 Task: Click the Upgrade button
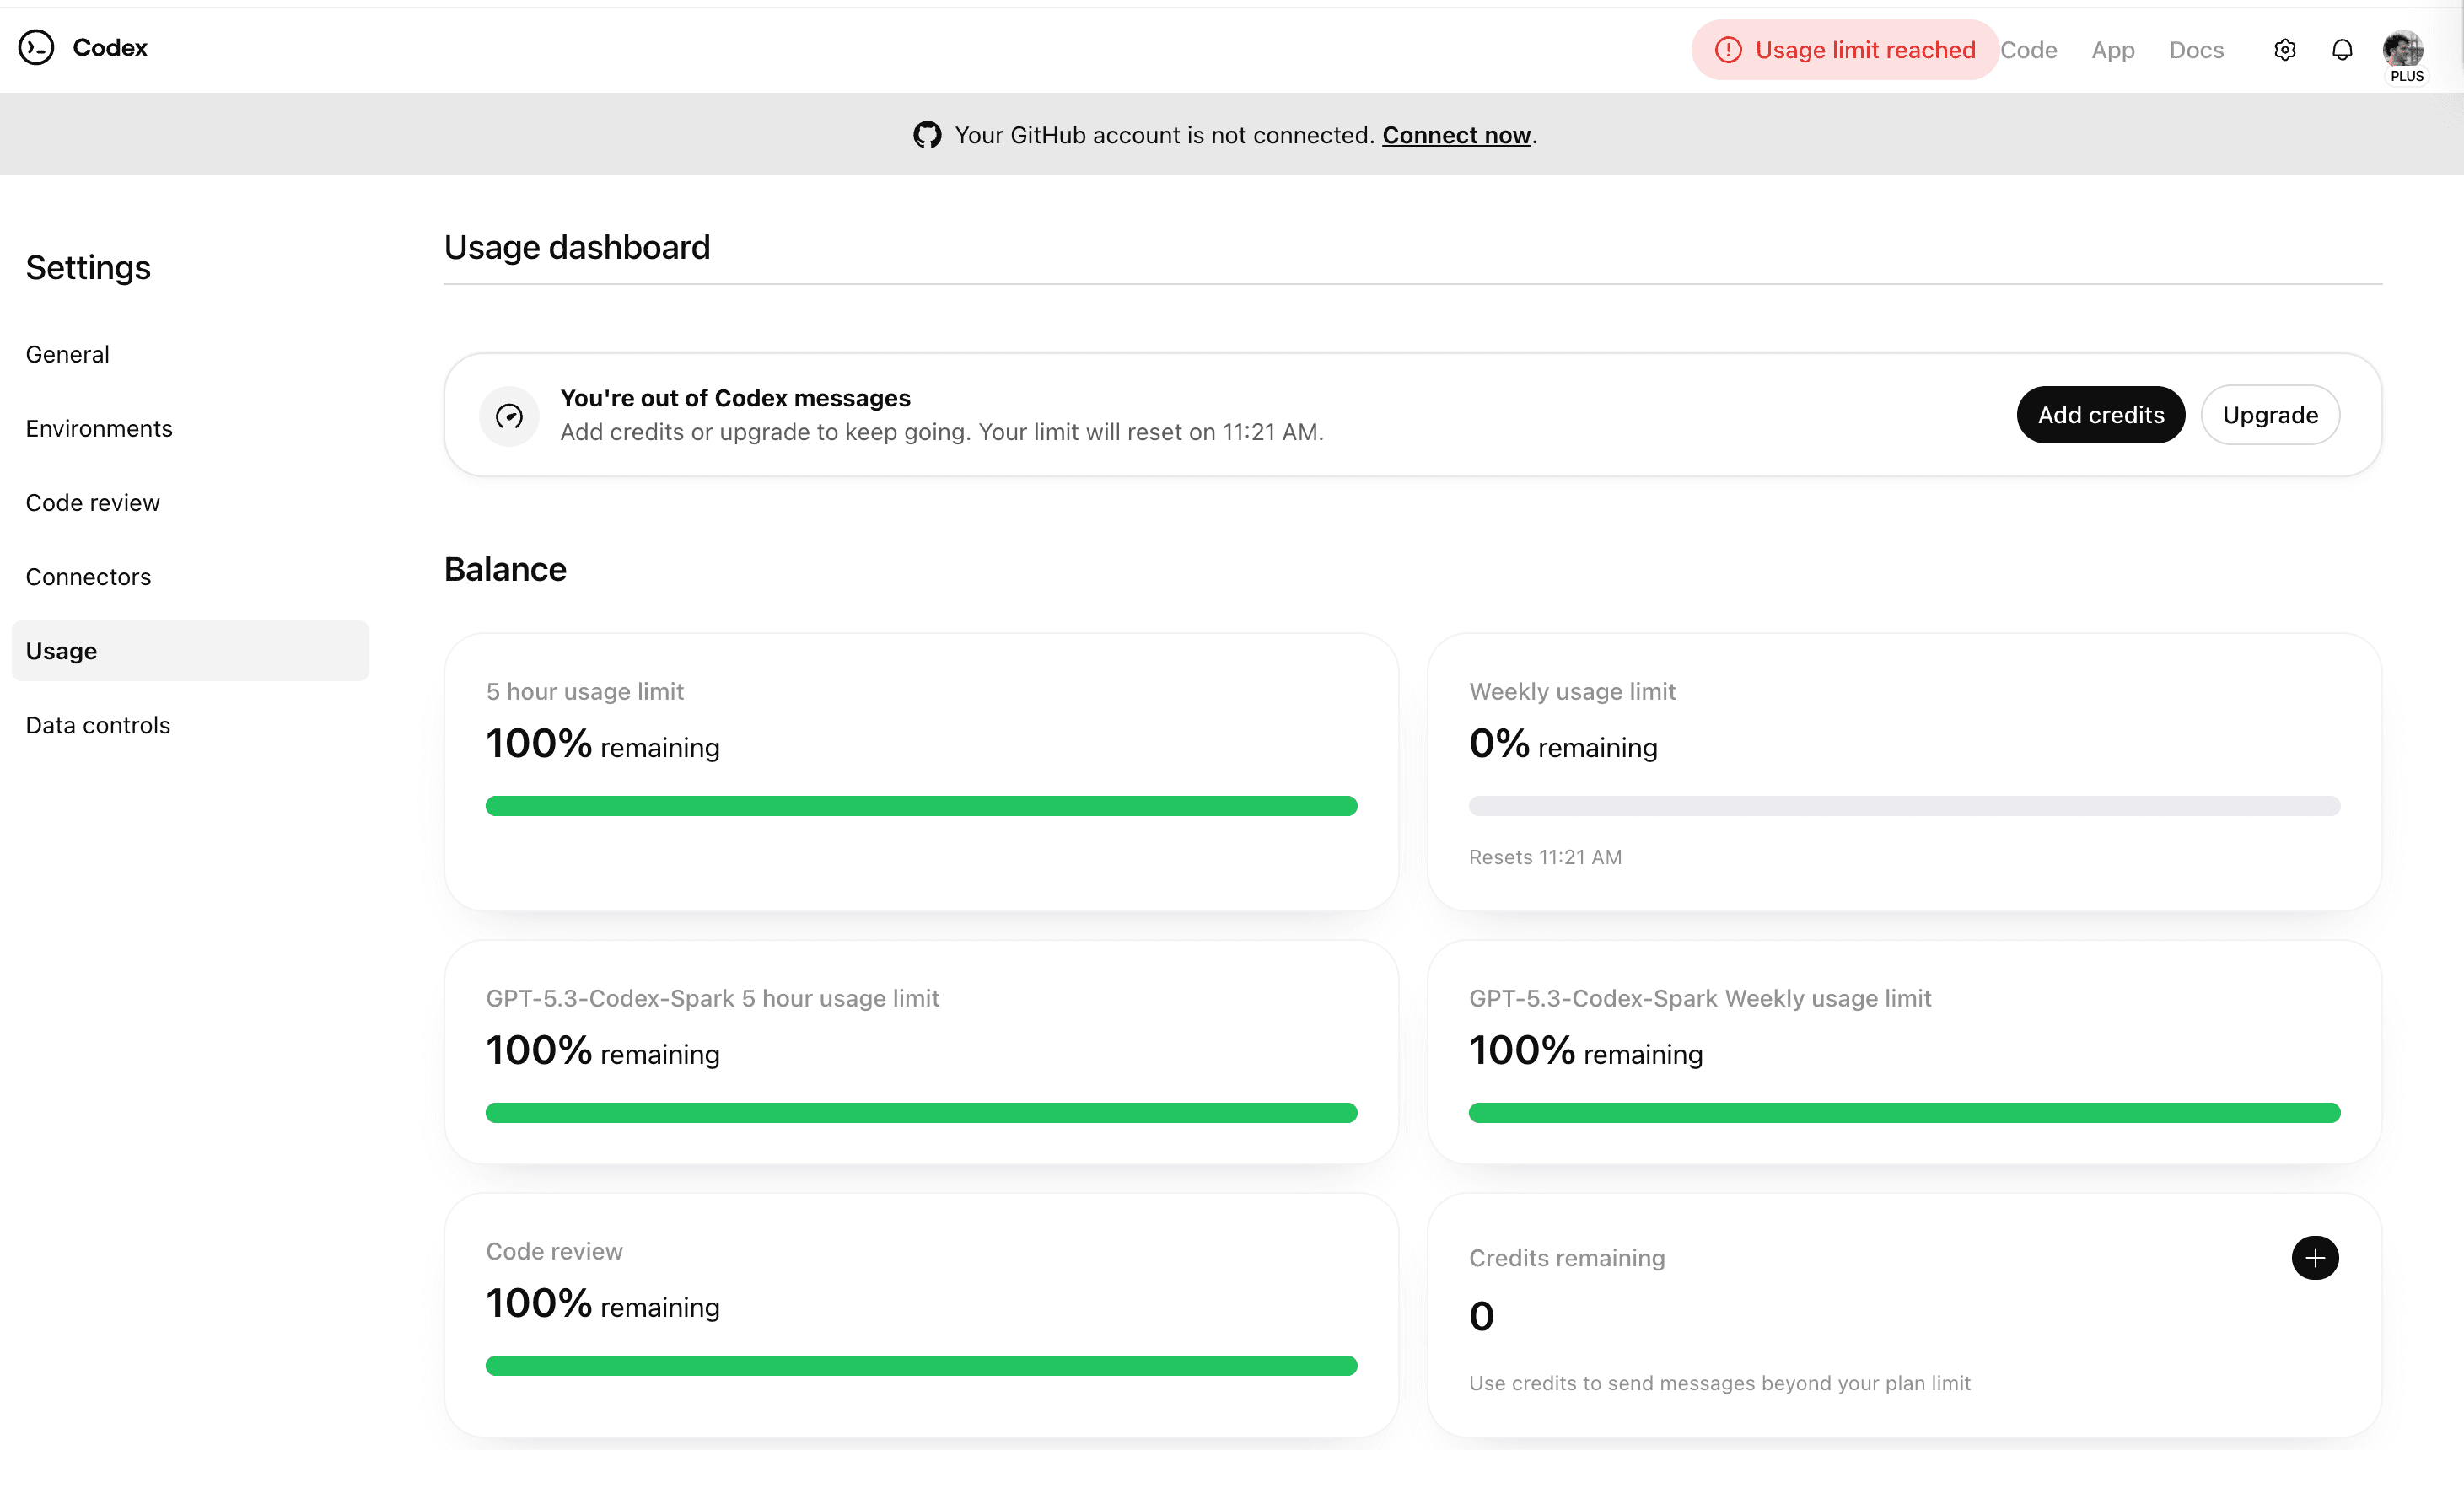point(2270,414)
